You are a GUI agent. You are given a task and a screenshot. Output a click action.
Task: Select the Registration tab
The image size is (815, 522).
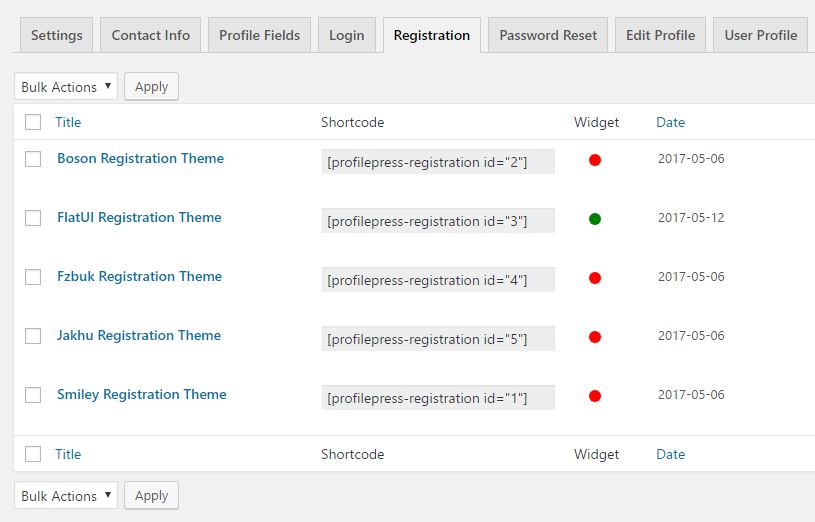[432, 35]
